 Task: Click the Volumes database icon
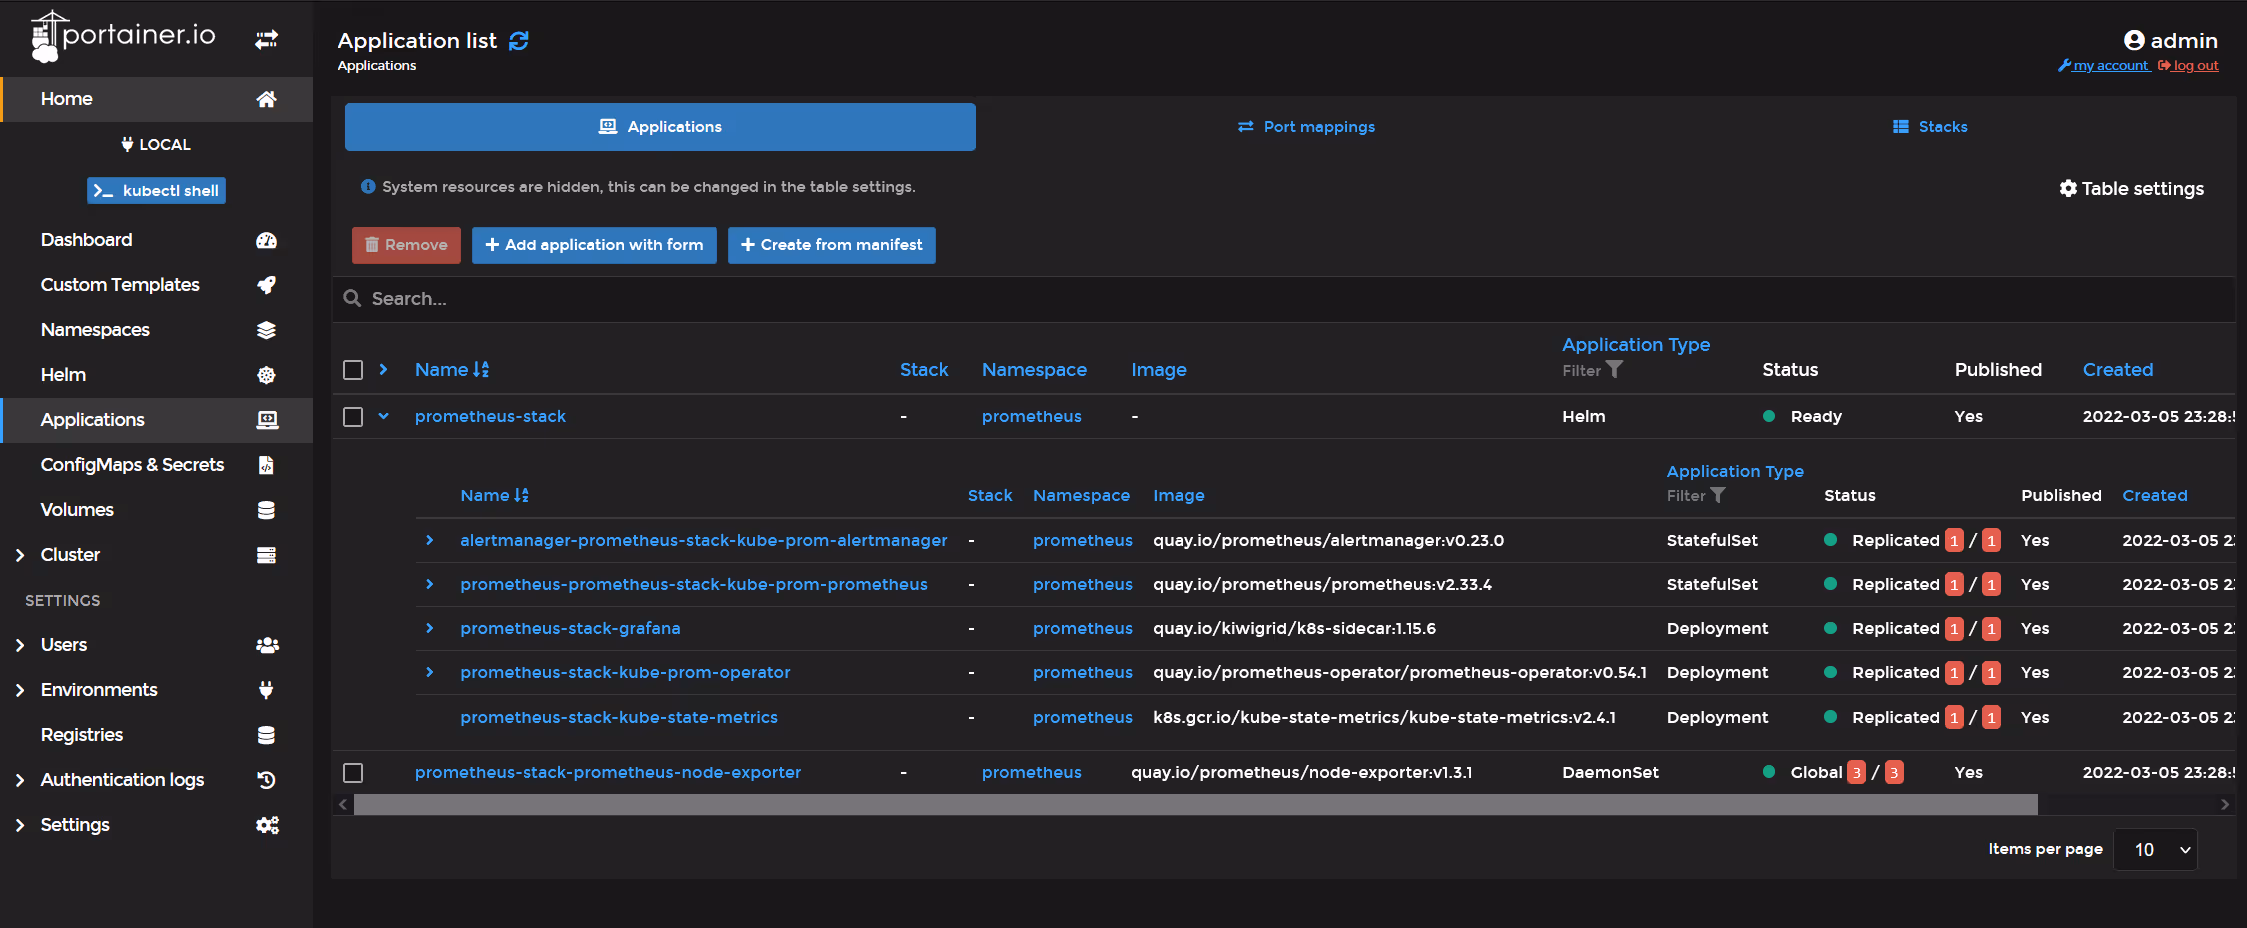266,510
